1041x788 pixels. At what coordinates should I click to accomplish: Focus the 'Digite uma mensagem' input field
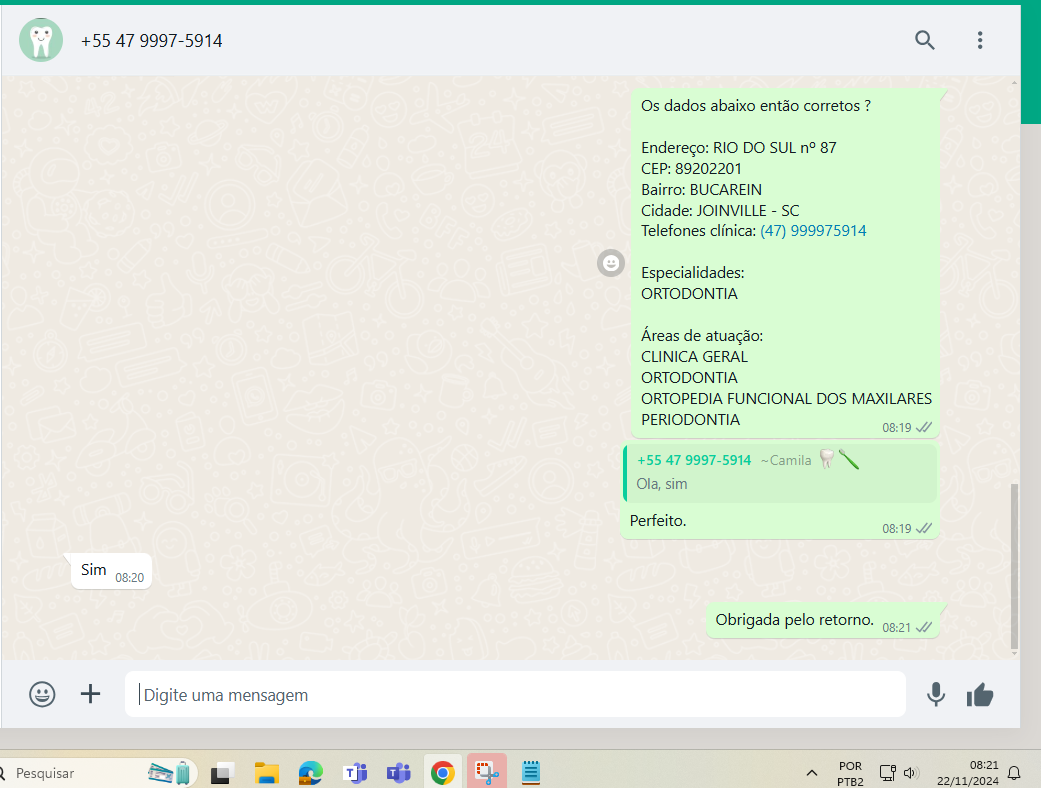coord(515,694)
